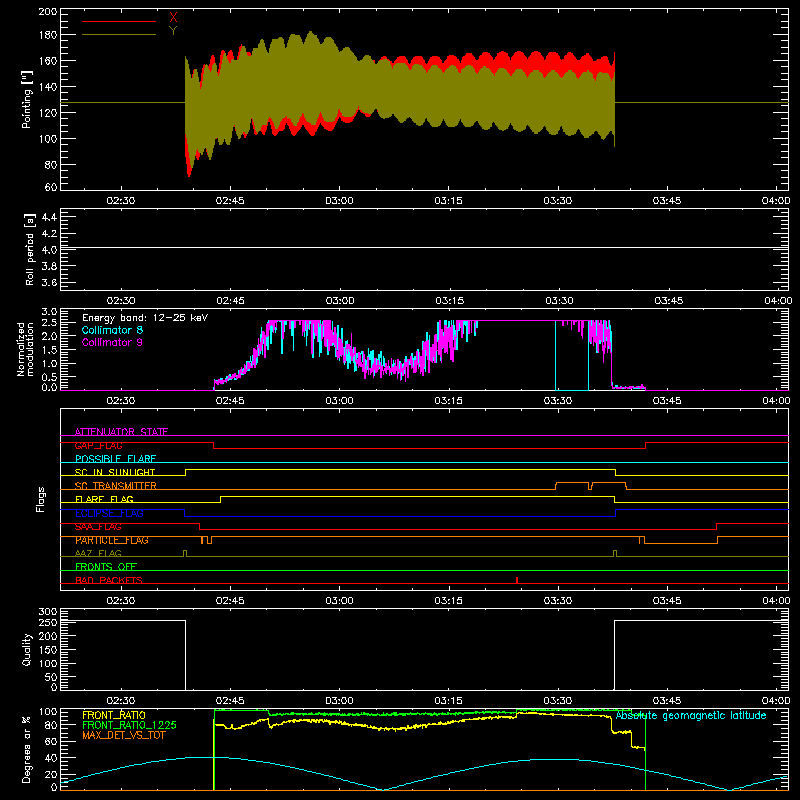
Task: Select the 'Energy band: 12-25 keV' text
Action: [145, 318]
